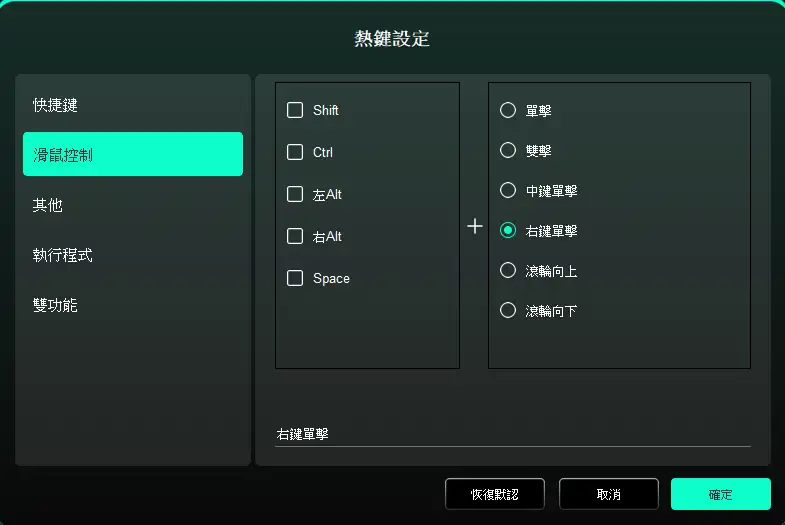Tick the Ctrl checkbox
785x525 pixels.
(295, 152)
